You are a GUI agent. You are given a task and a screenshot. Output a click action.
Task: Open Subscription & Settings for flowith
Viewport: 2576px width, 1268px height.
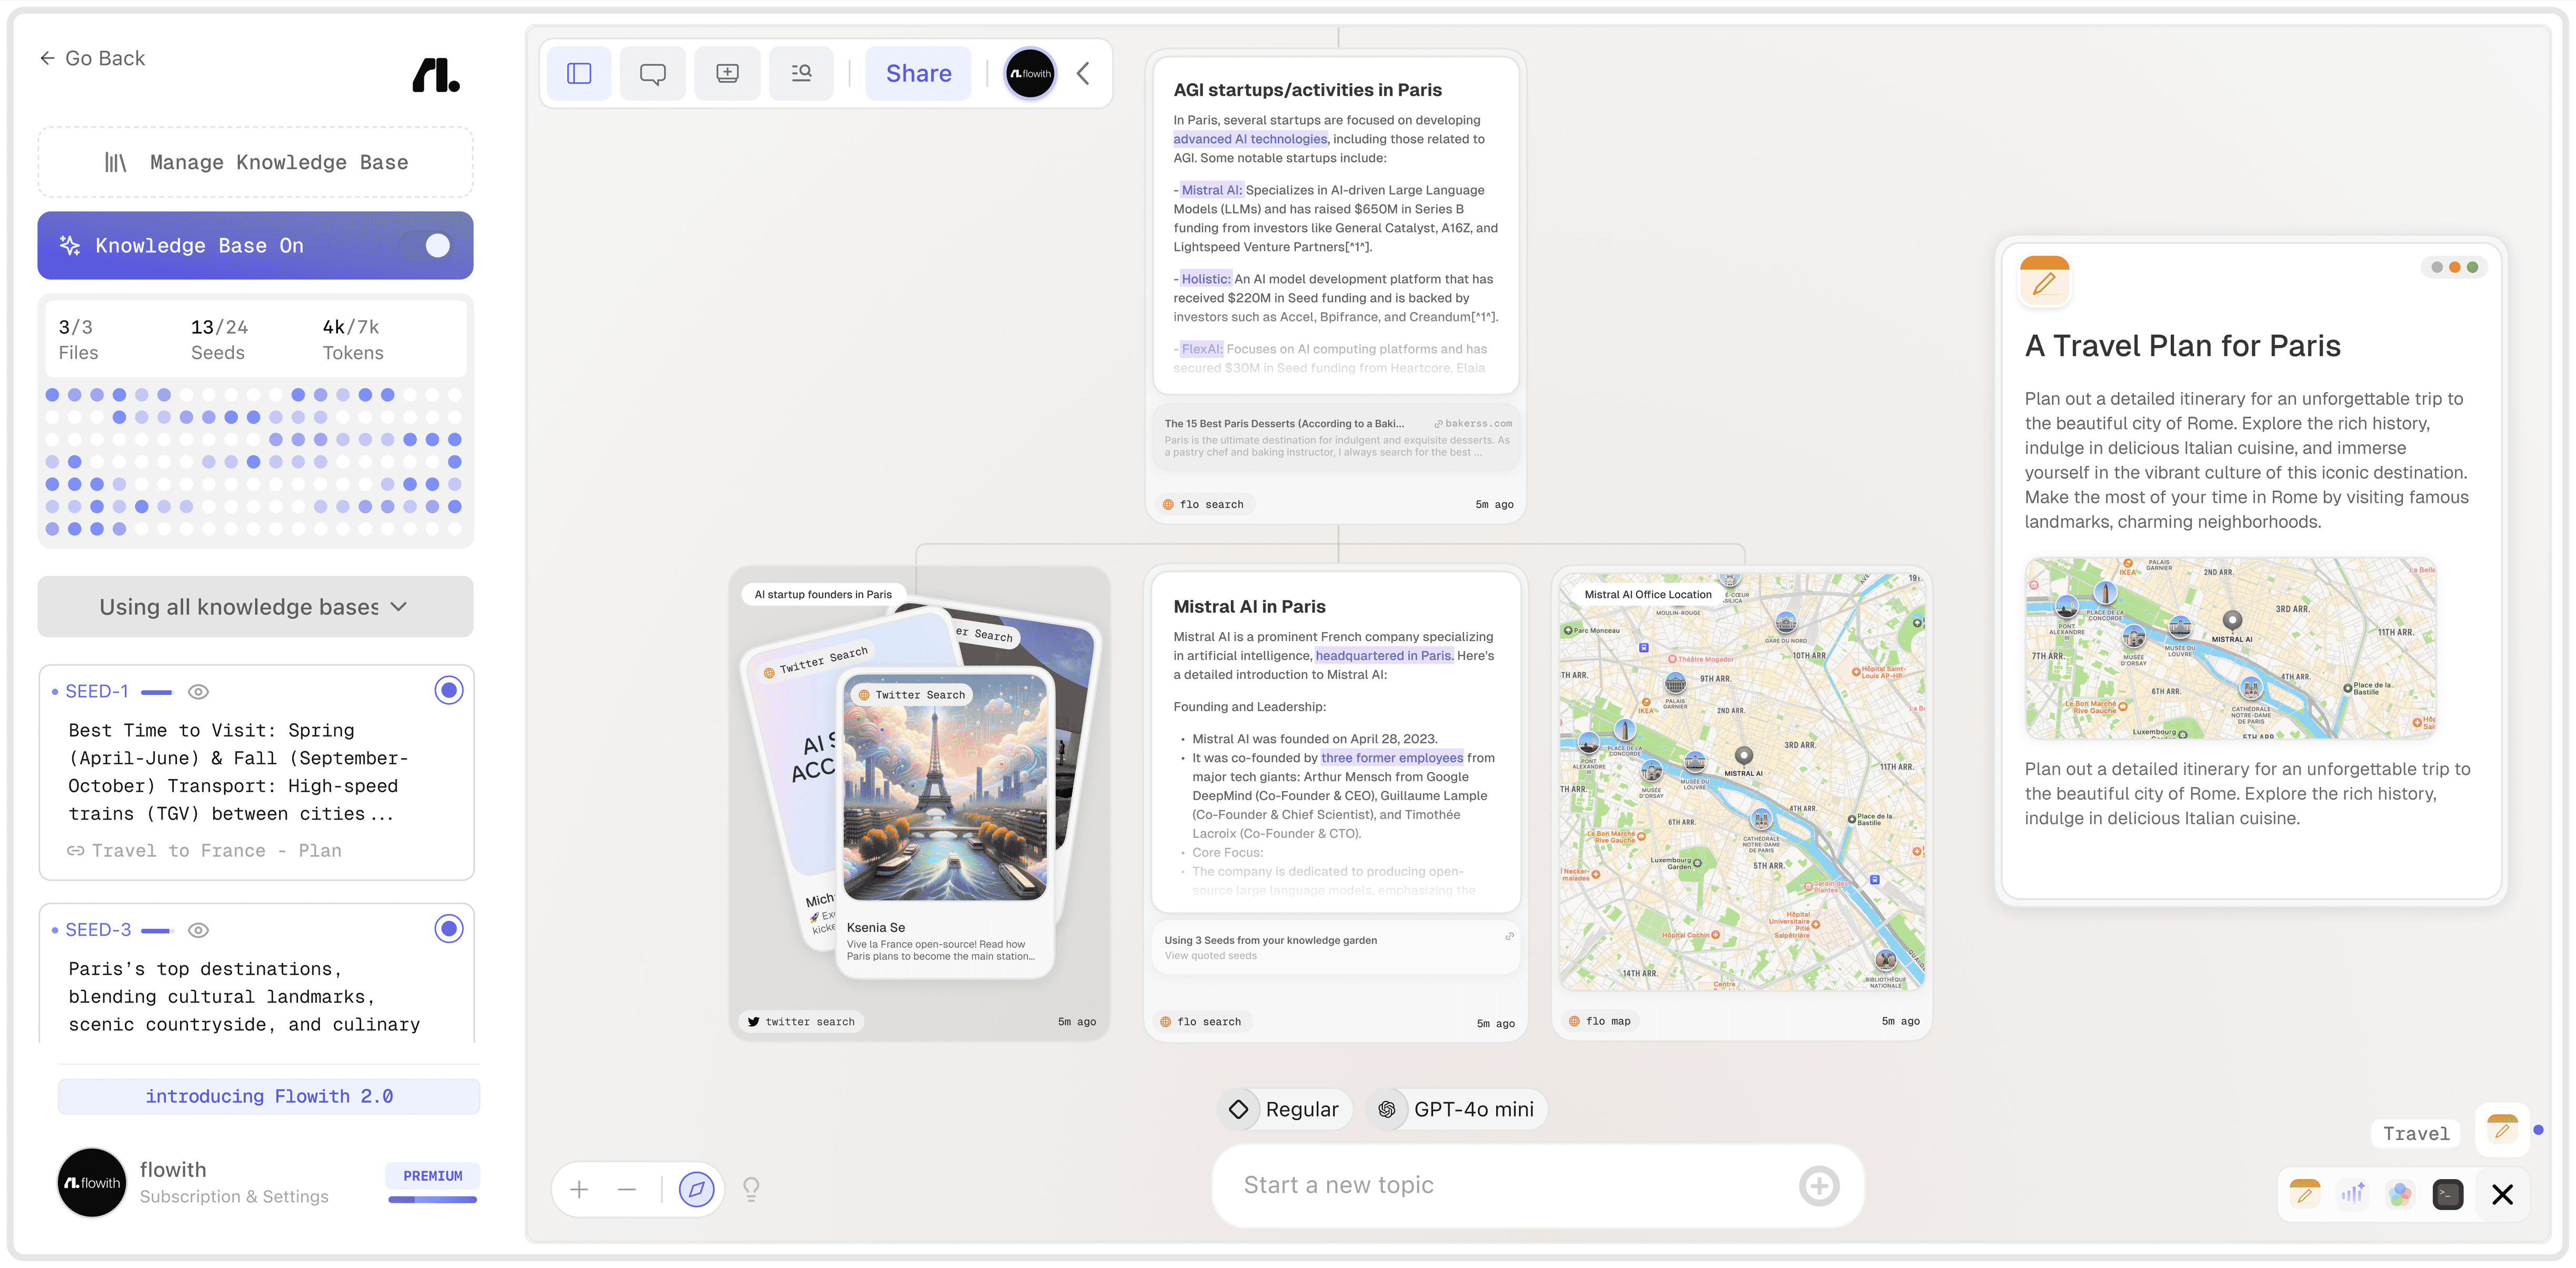(x=234, y=1196)
